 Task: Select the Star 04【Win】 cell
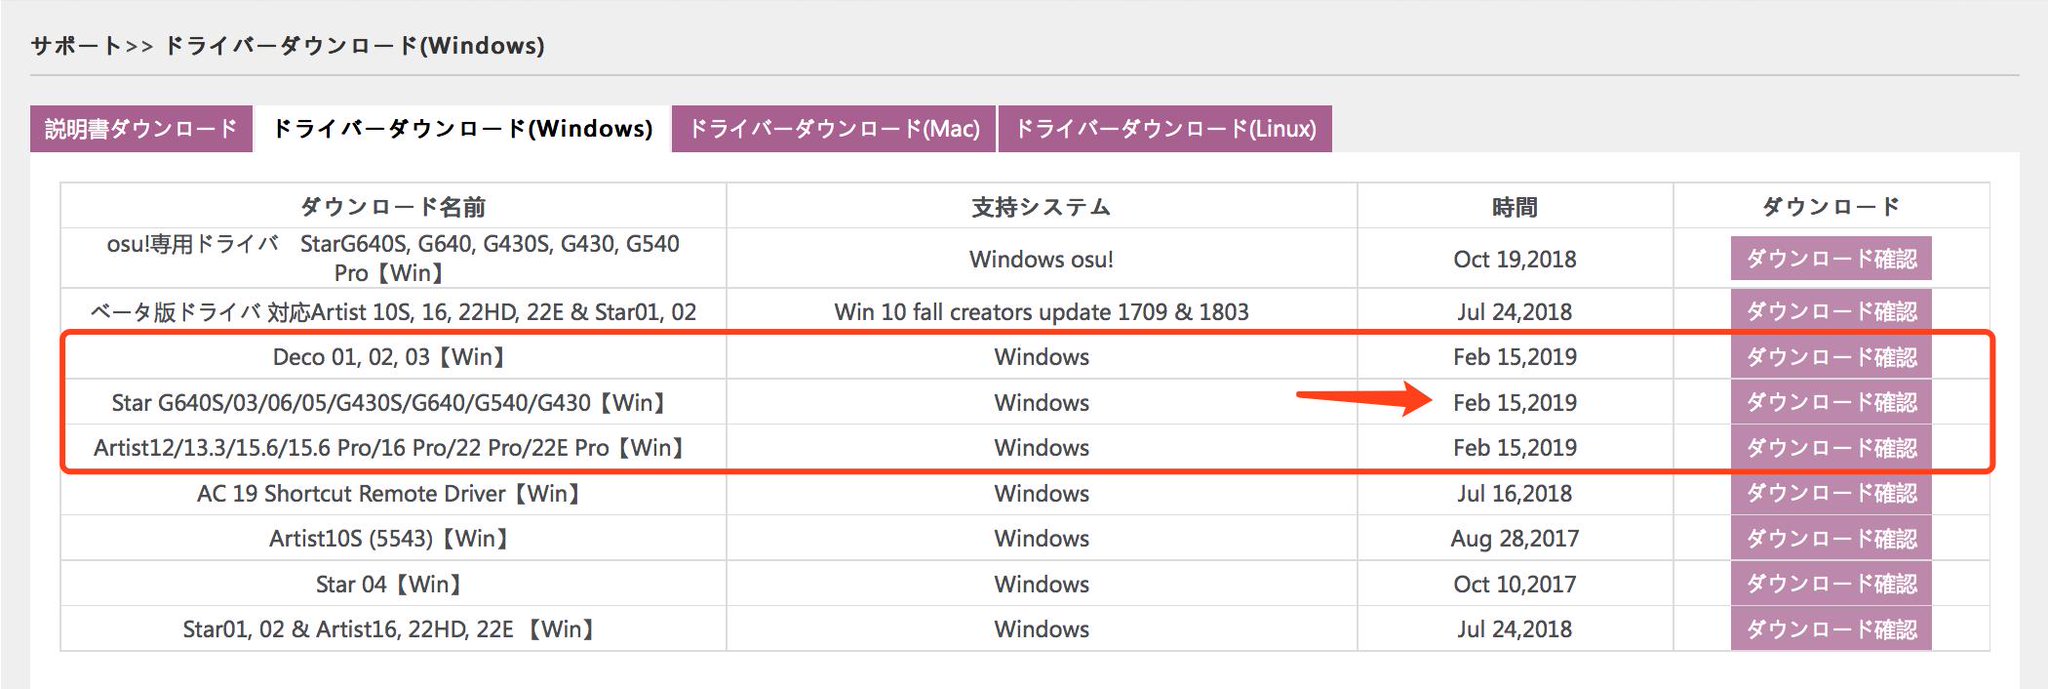pos(393,584)
